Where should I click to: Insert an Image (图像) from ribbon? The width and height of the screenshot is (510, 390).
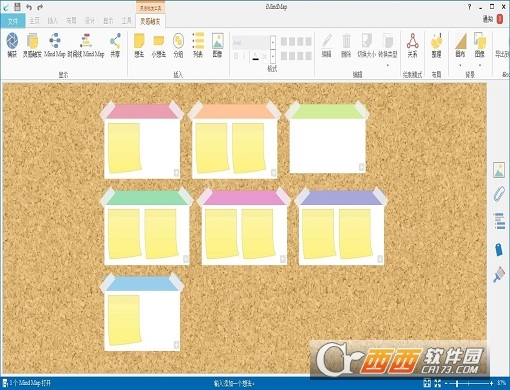point(217,41)
